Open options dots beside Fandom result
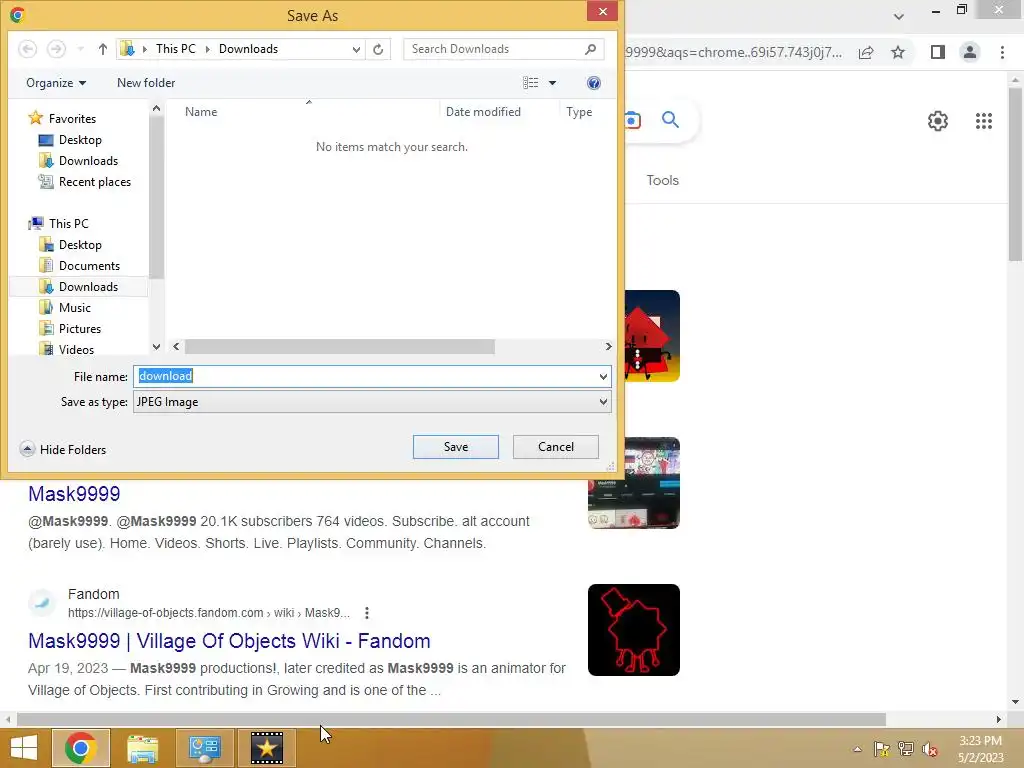1024x768 pixels. (x=367, y=613)
